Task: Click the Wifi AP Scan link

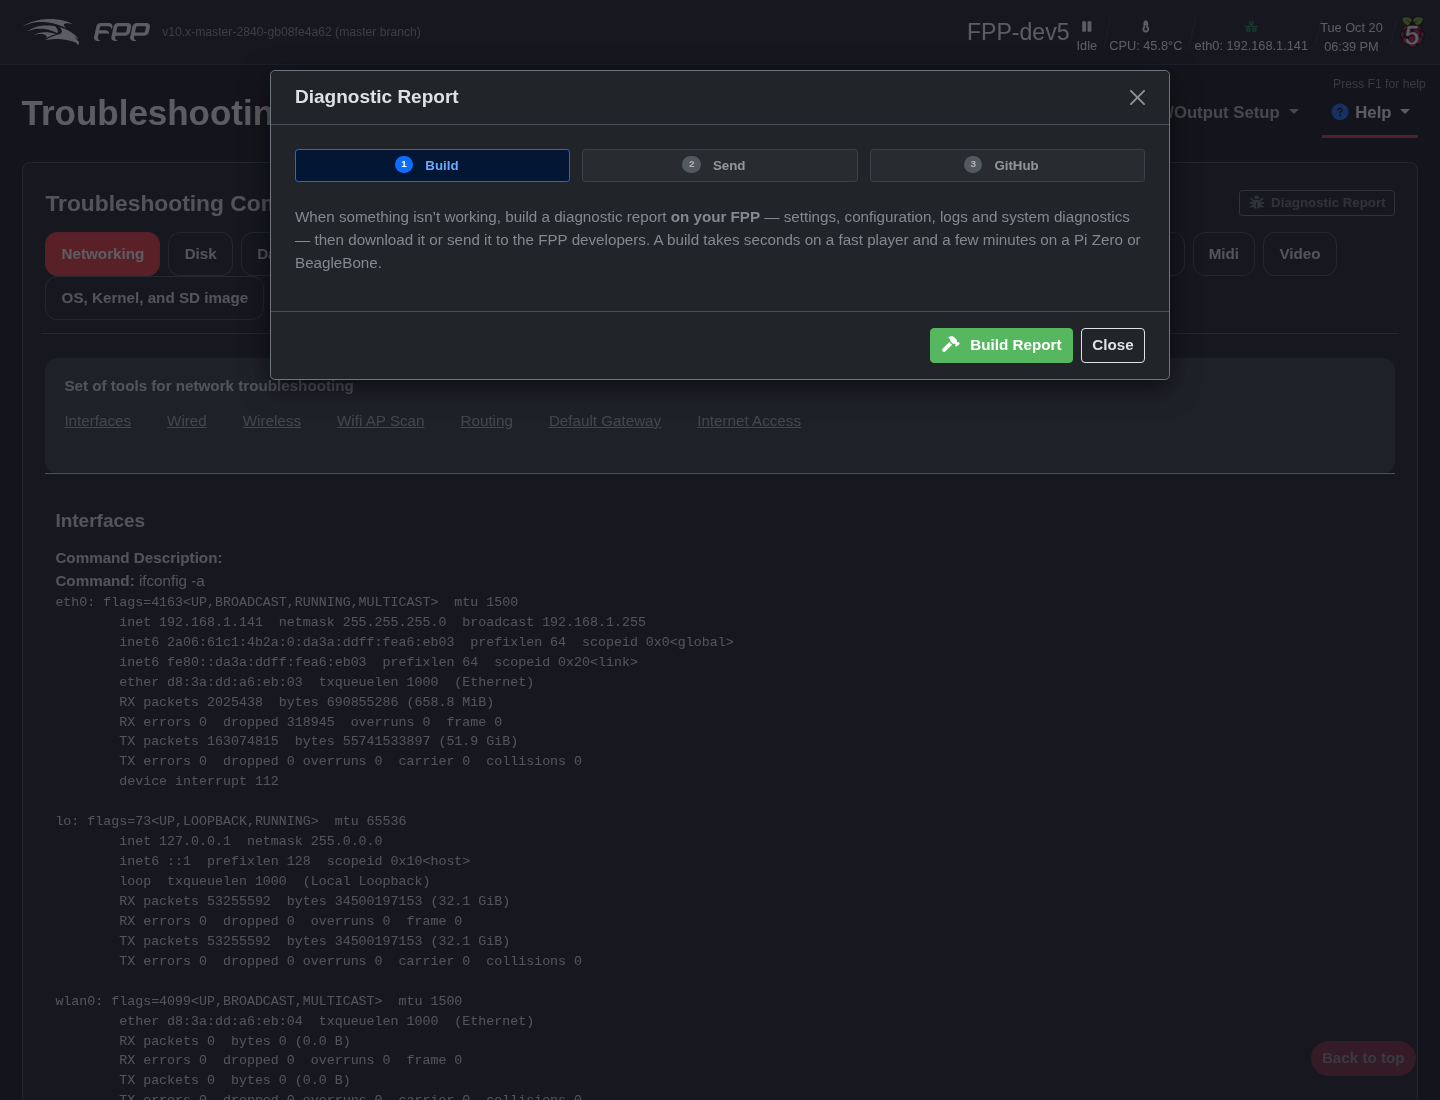Action: [381, 421]
